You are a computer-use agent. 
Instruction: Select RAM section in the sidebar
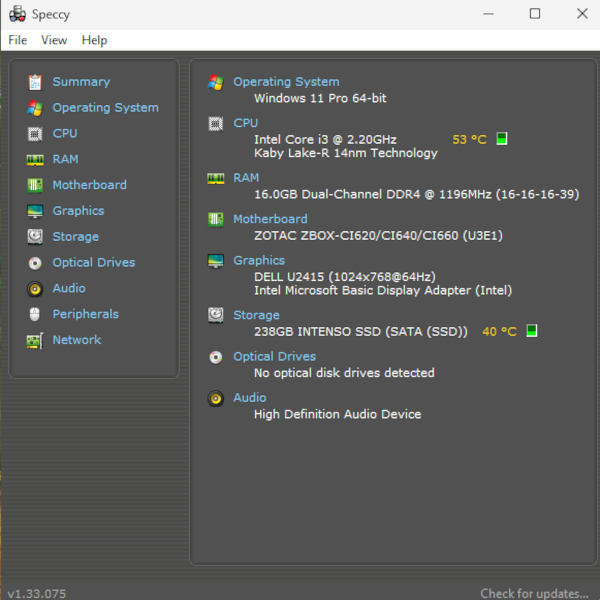65,159
